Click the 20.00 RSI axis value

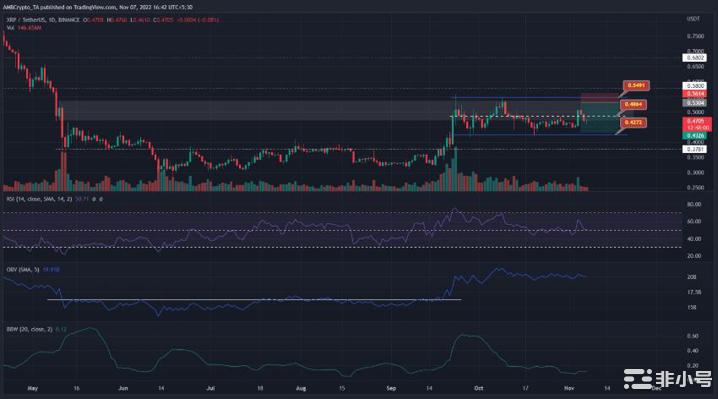(694, 256)
